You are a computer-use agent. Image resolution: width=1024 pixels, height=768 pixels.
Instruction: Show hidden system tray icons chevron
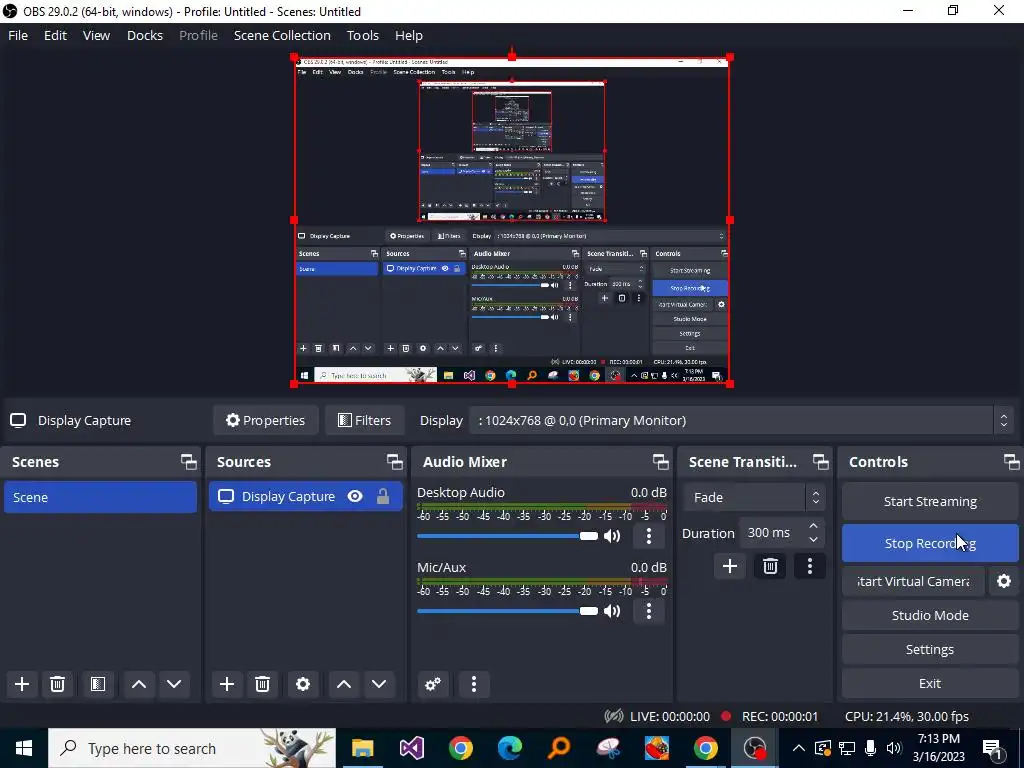coord(798,748)
